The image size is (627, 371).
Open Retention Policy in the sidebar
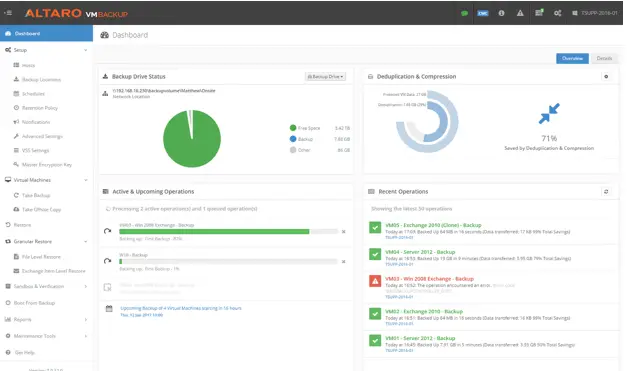[x=40, y=108]
